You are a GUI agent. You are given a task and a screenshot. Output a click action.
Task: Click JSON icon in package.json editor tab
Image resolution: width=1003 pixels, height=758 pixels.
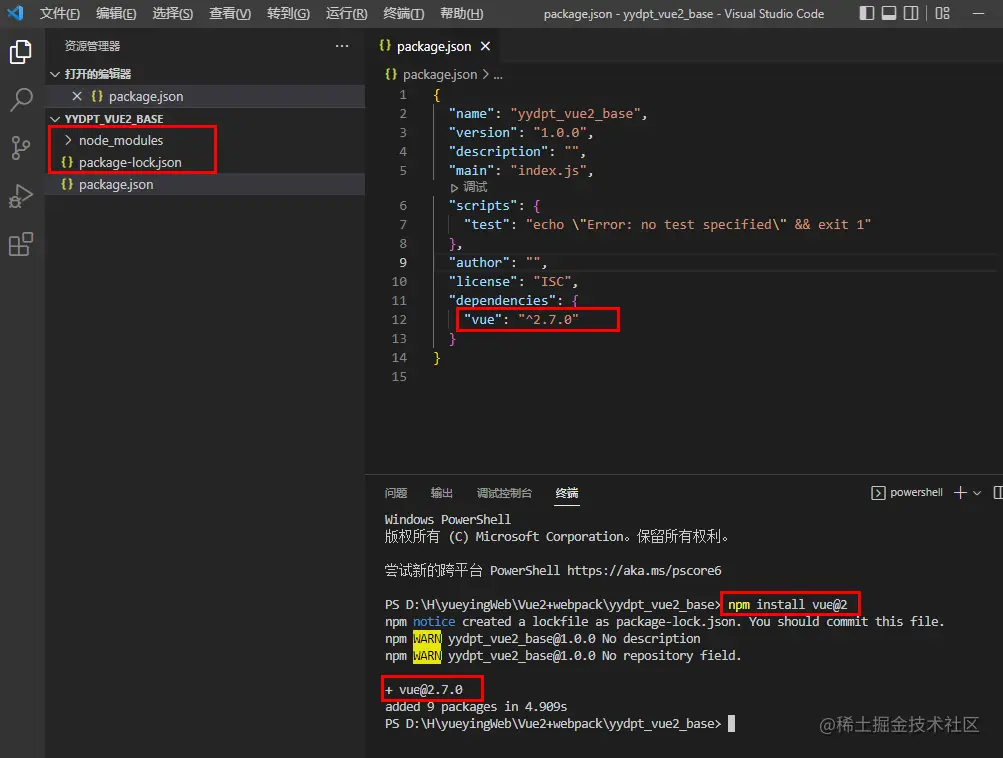[x=385, y=45]
